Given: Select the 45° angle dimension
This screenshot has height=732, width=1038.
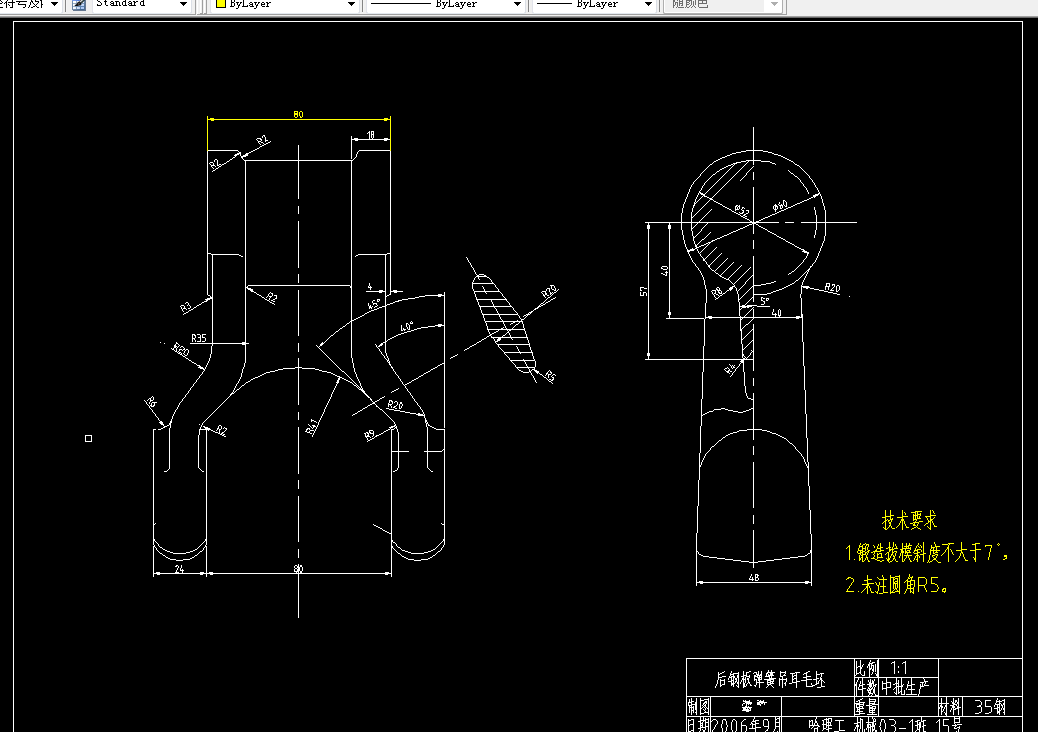Looking at the screenshot, I should (x=374, y=304).
